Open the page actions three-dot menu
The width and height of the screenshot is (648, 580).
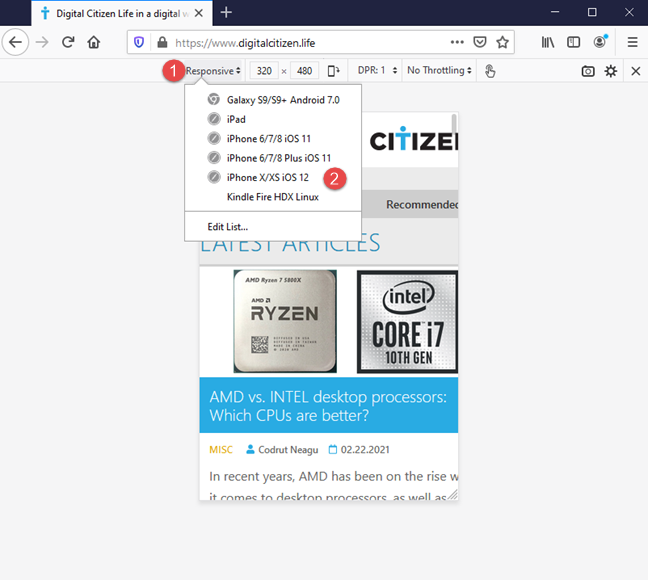click(457, 42)
